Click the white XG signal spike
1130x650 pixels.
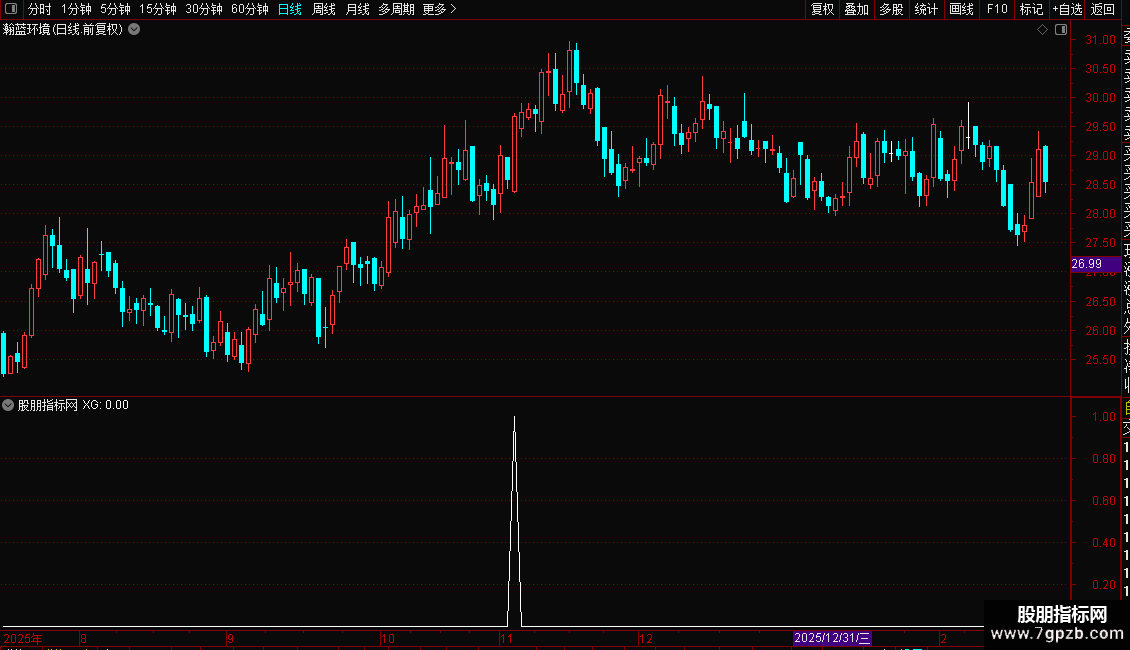(x=515, y=520)
